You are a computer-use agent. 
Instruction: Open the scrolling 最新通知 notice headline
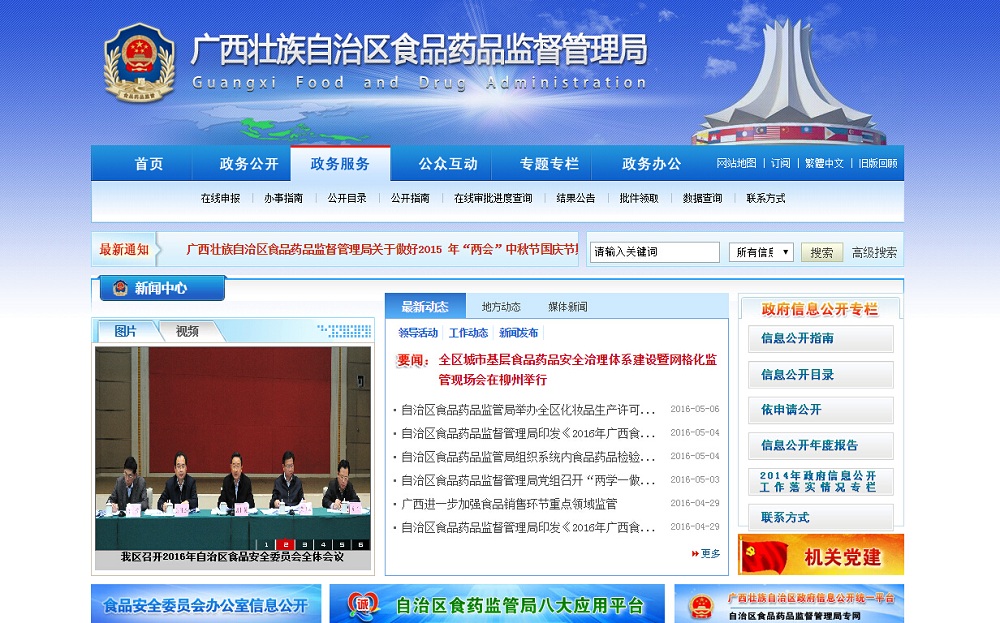(x=381, y=249)
